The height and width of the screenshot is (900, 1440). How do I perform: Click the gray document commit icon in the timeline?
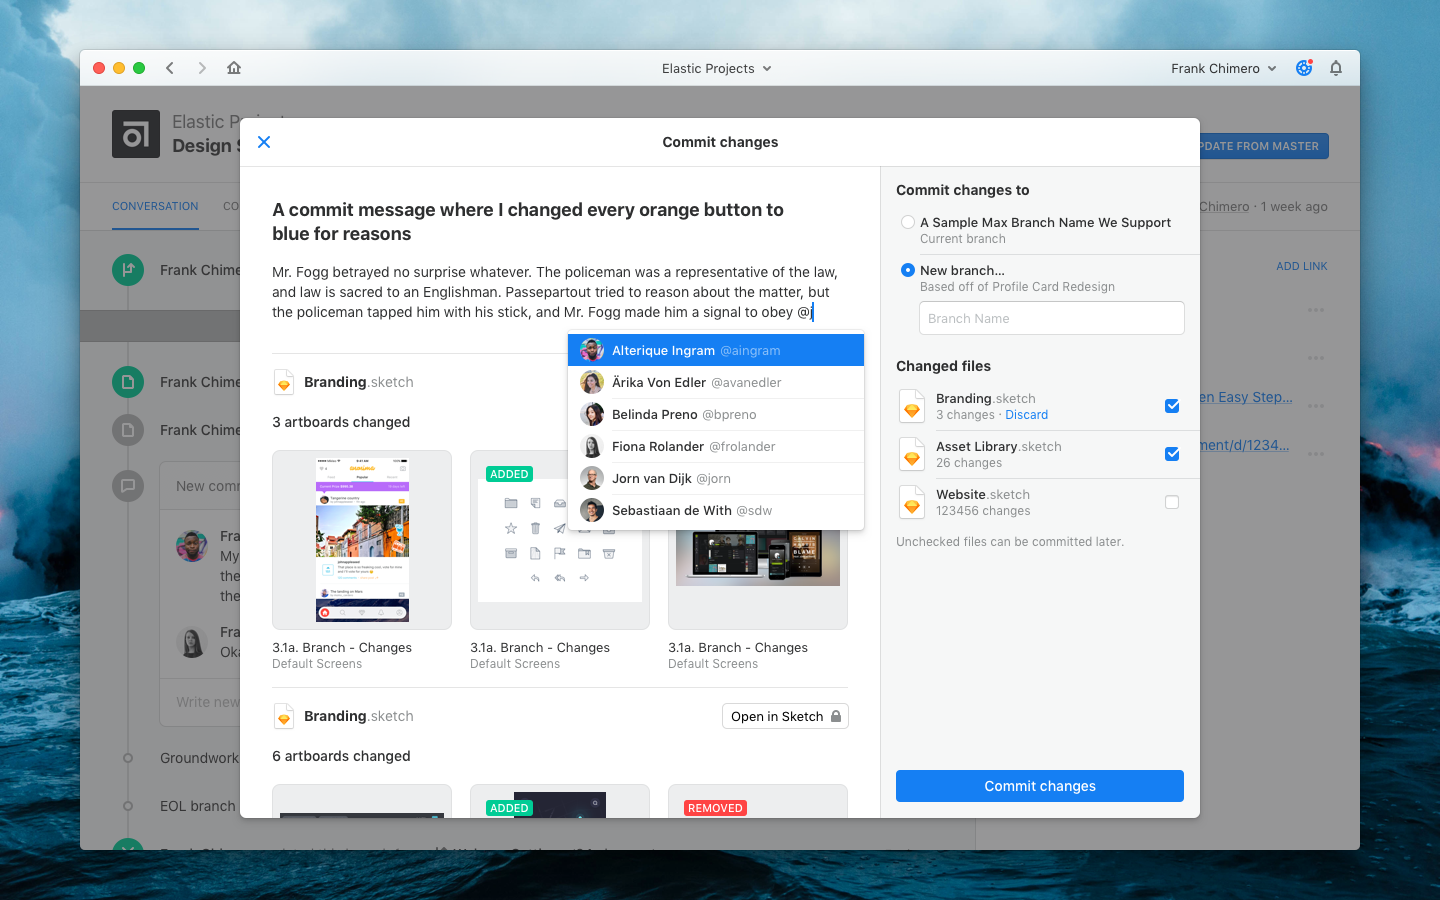pyautogui.click(x=128, y=429)
